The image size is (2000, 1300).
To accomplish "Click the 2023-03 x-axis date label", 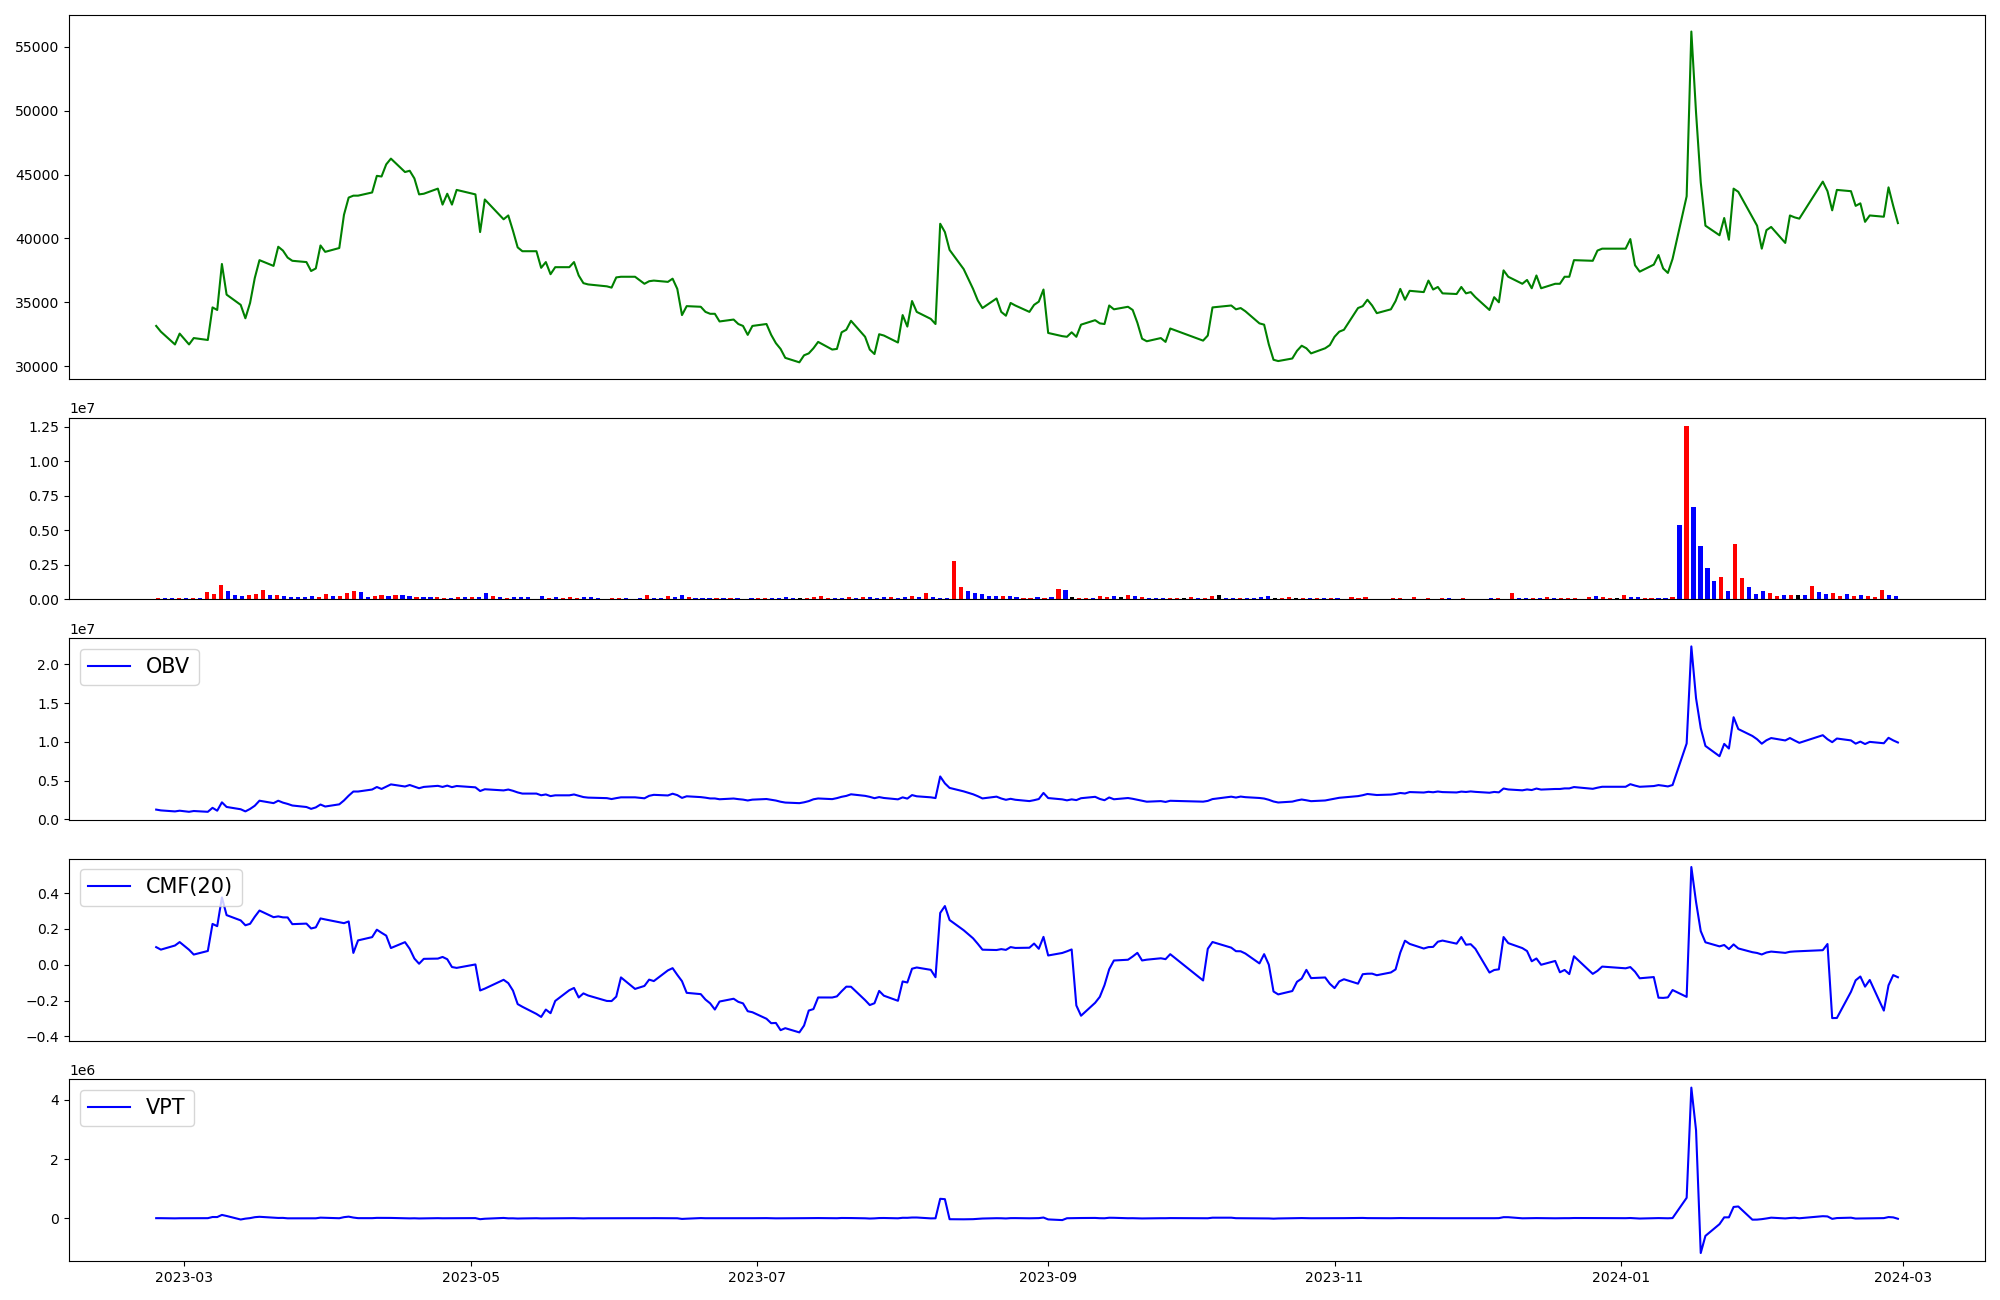I will click(x=183, y=1277).
